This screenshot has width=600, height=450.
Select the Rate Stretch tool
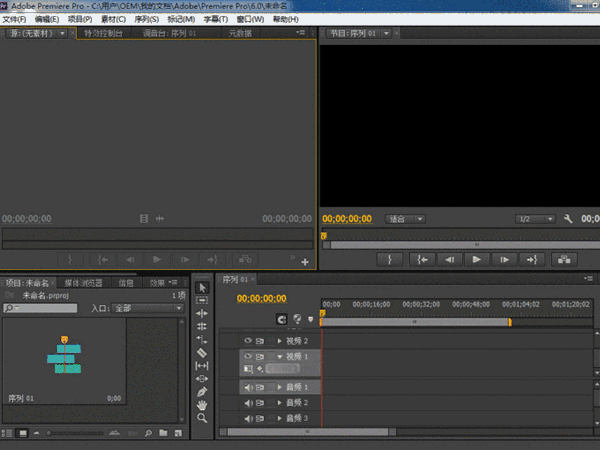click(202, 339)
